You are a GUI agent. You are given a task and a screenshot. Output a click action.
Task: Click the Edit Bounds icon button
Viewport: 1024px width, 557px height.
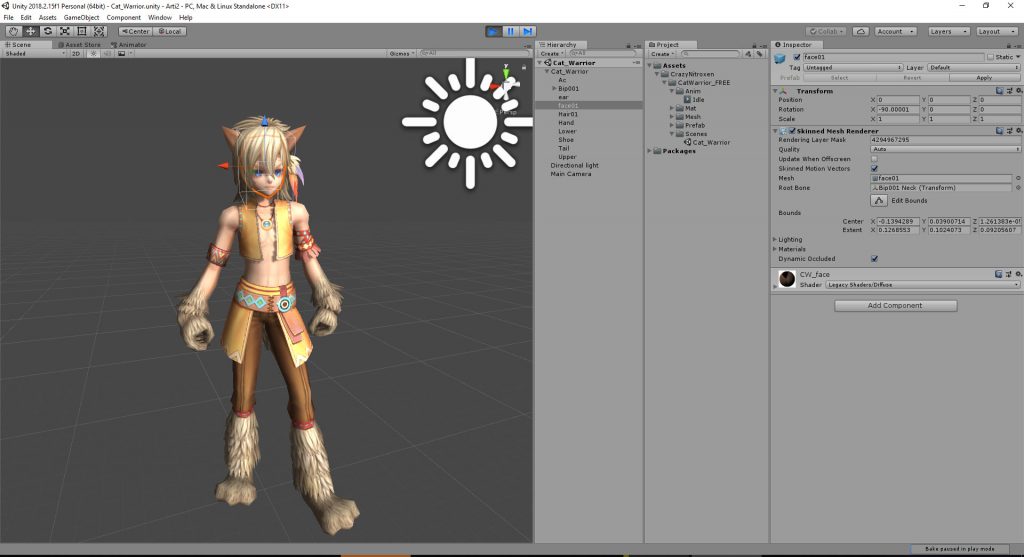pyautogui.click(x=879, y=200)
